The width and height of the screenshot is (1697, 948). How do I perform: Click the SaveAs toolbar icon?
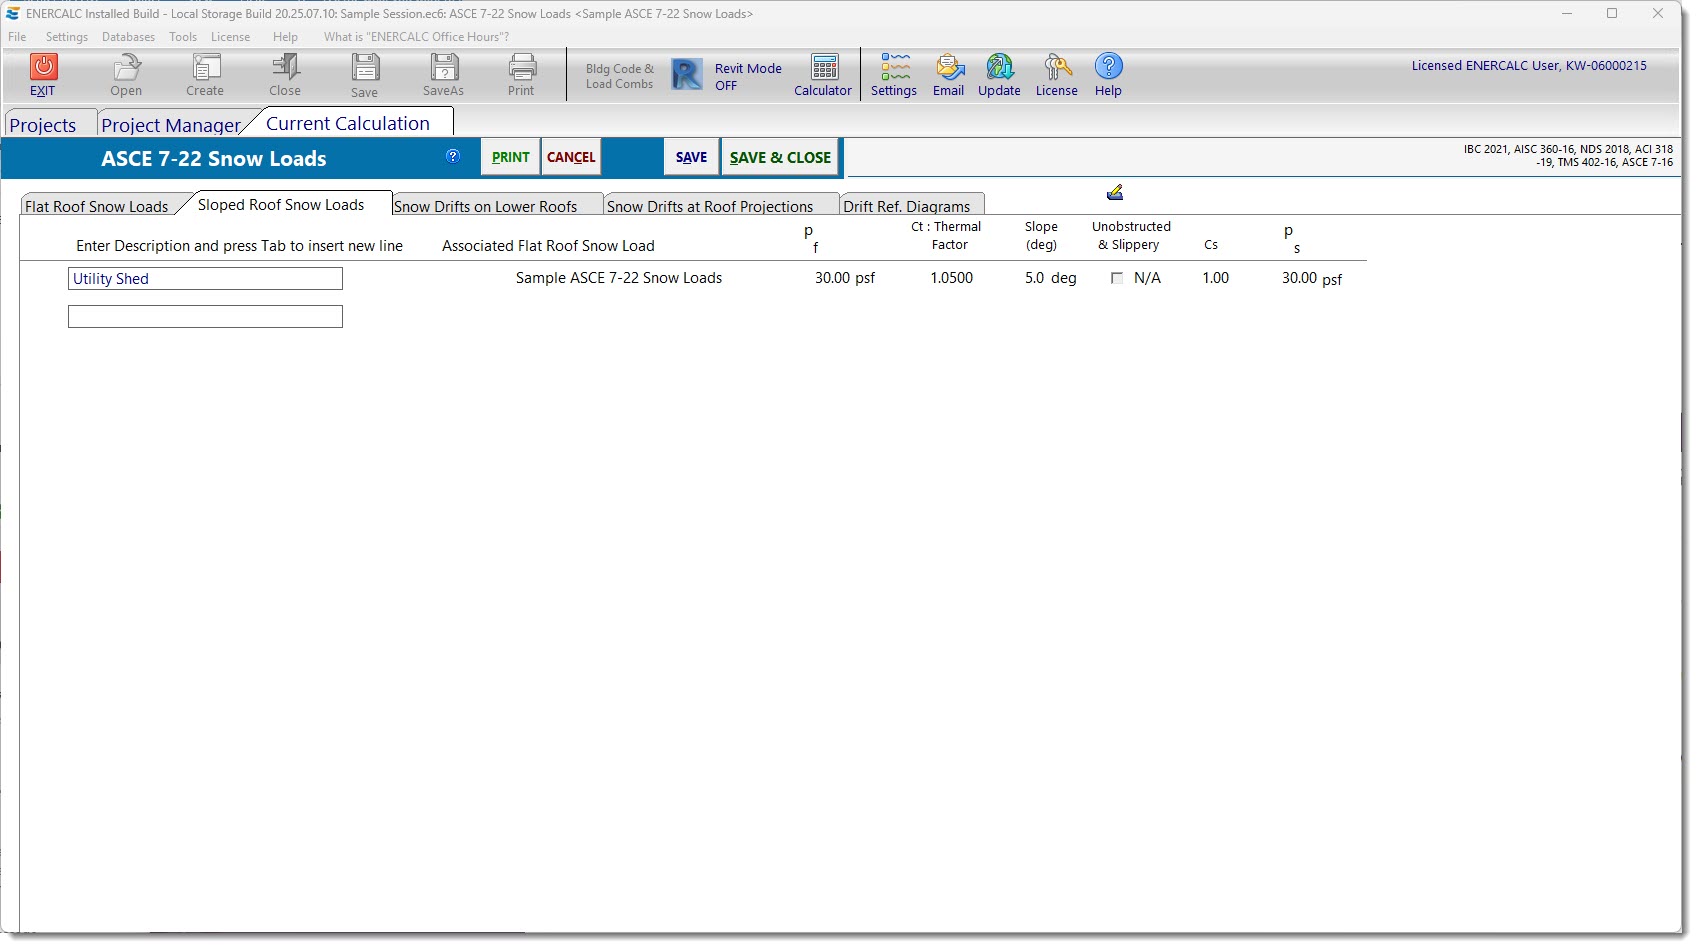[444, 67]
